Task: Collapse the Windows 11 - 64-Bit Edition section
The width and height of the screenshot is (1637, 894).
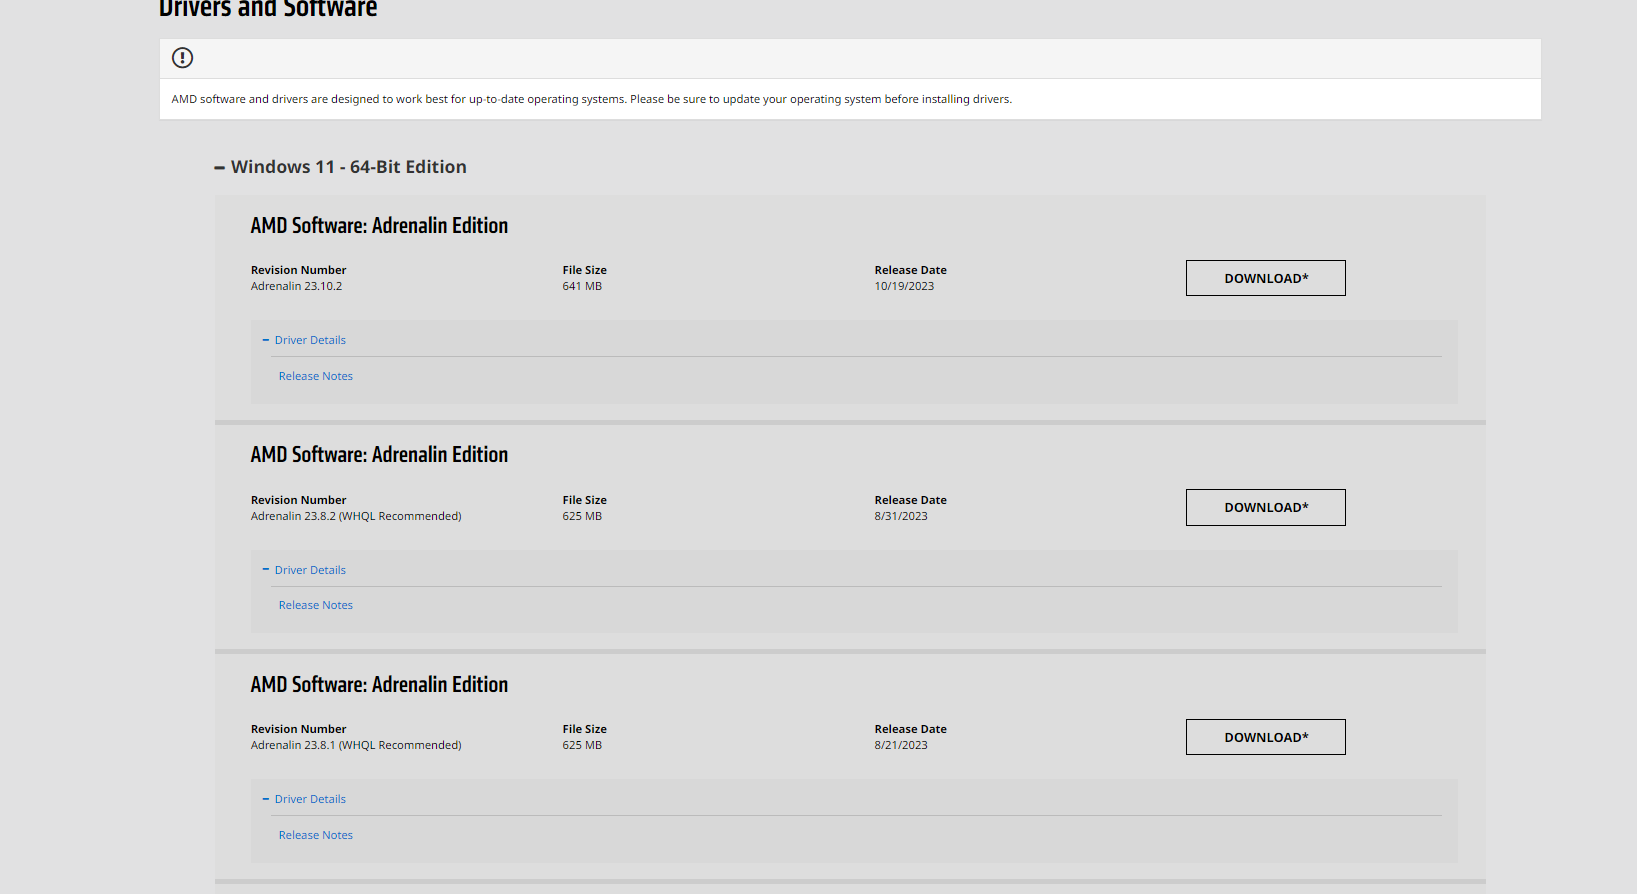Action: click(340, 167)
